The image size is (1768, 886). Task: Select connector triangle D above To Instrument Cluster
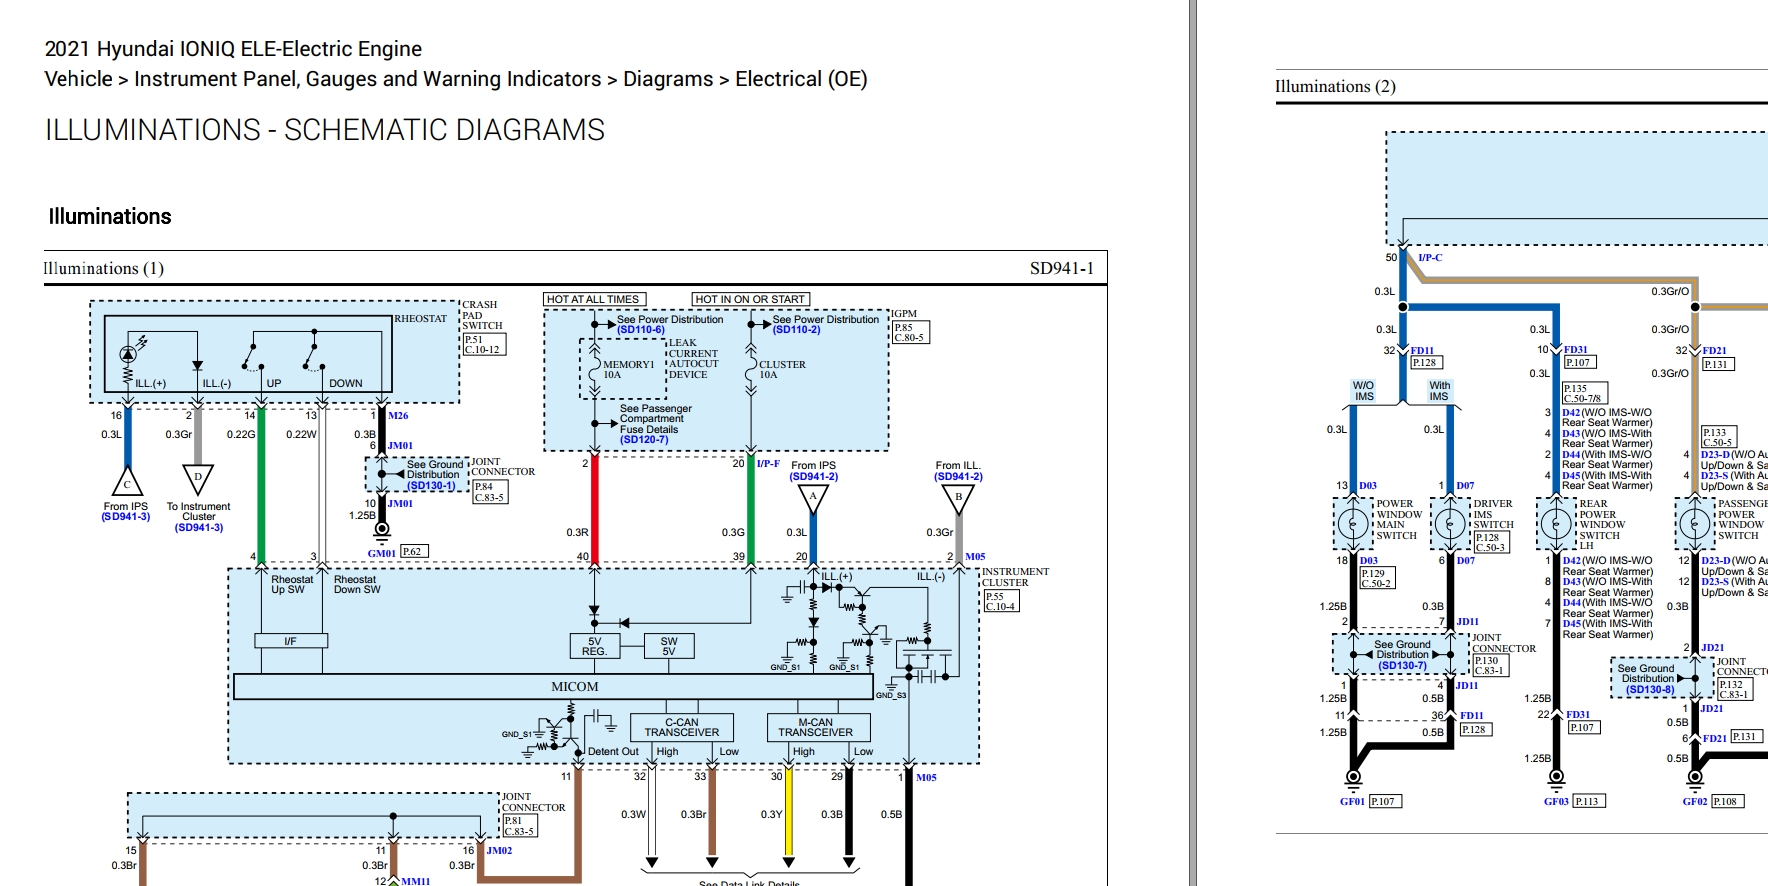click(198, 479)
